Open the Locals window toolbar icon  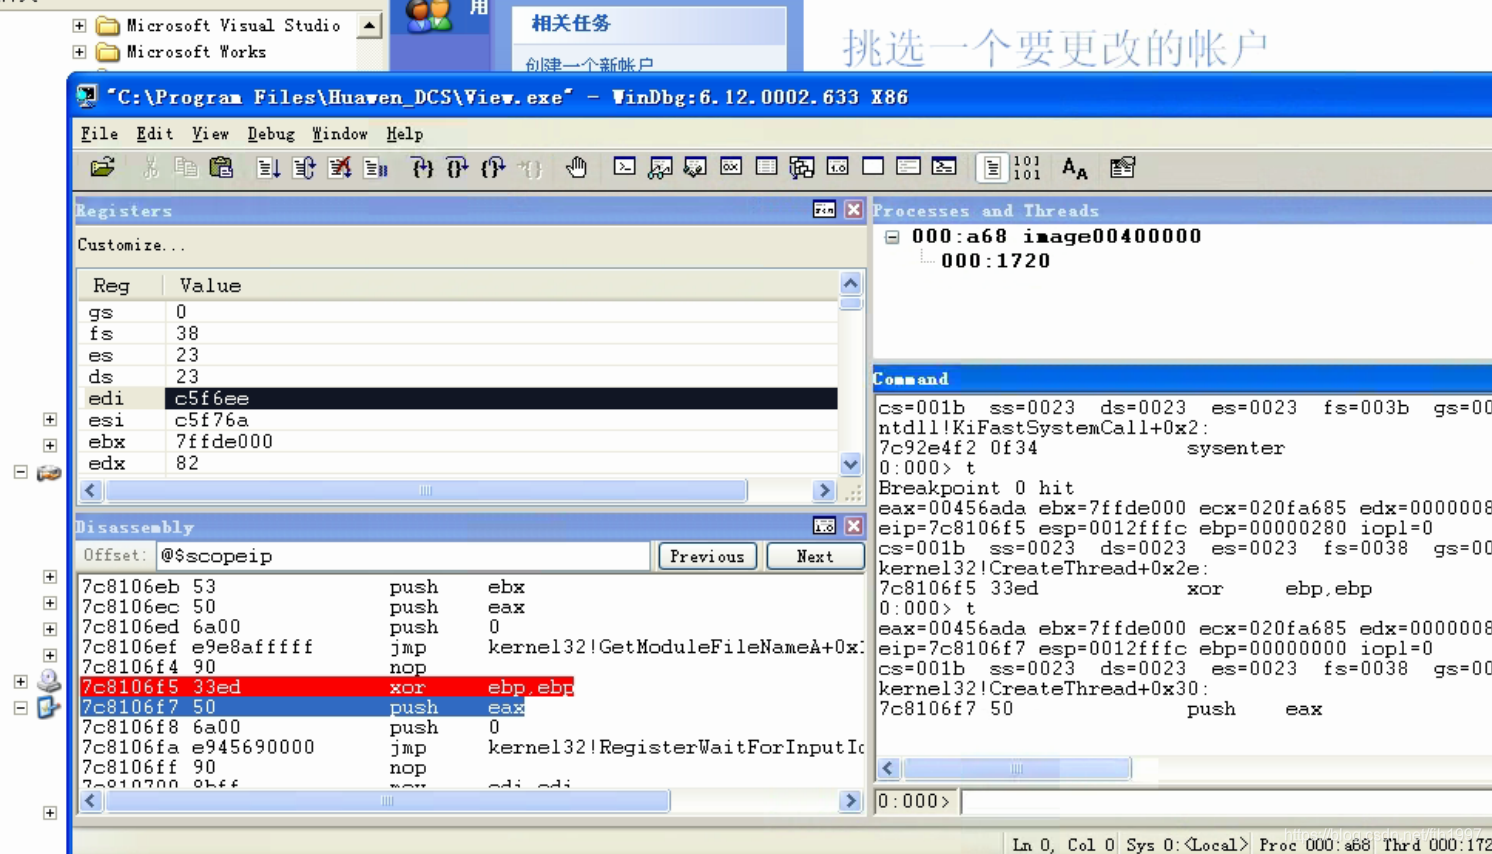point(695,167)
